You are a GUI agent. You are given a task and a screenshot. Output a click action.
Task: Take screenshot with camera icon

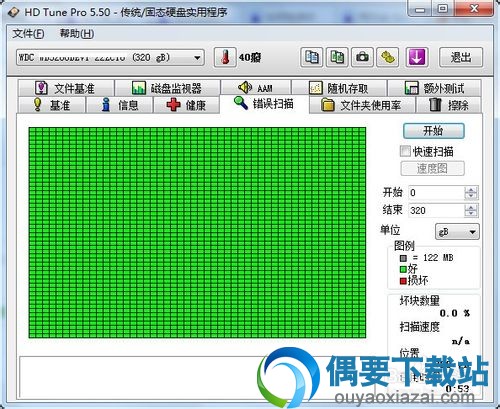point(362,57)
